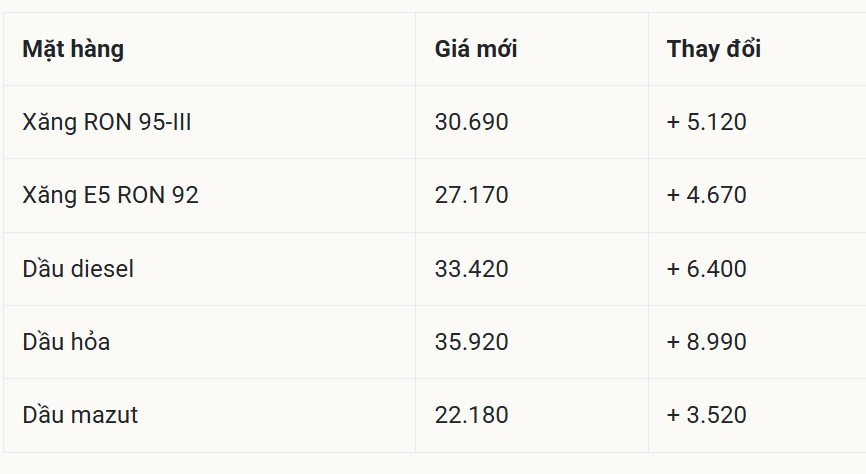The image size is (866, 474).
Task: Select the 'Dầu hỏa' cell
Action: click(66, 342)
